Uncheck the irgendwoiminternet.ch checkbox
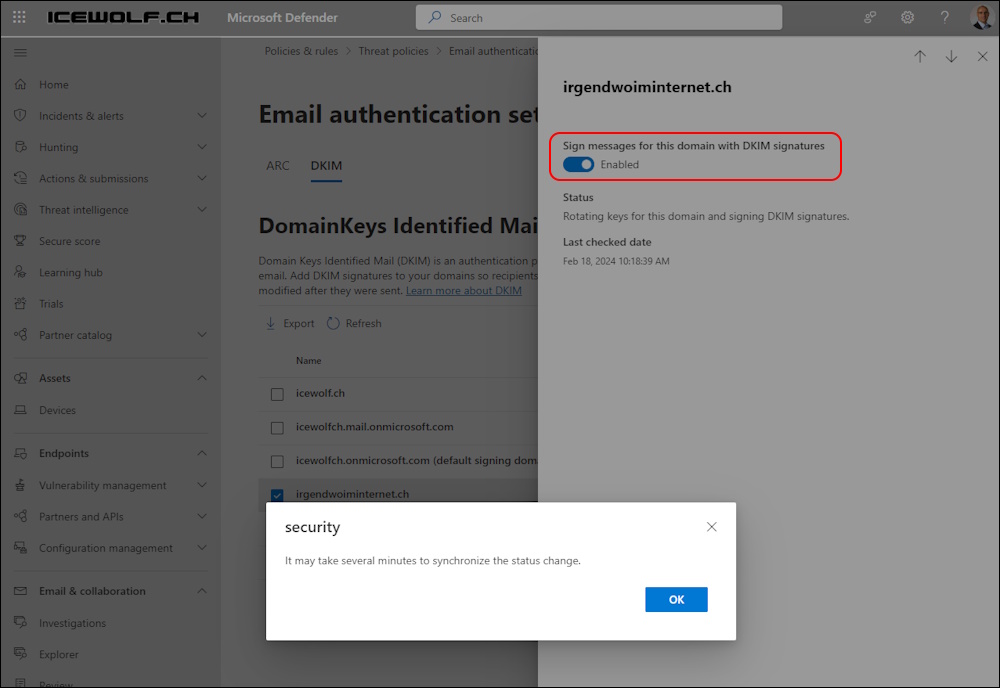This screenshot has height=688, width=1000. [277, 495]
